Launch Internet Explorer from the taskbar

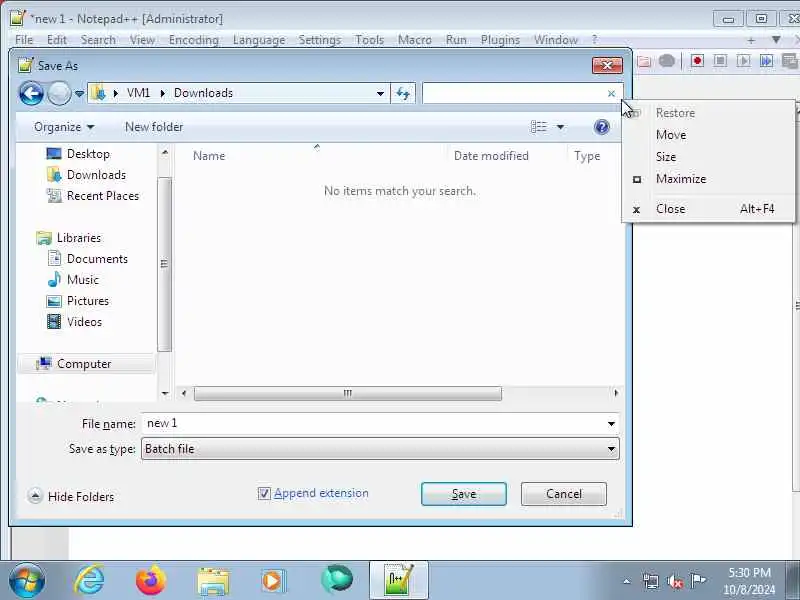[89, 580]
